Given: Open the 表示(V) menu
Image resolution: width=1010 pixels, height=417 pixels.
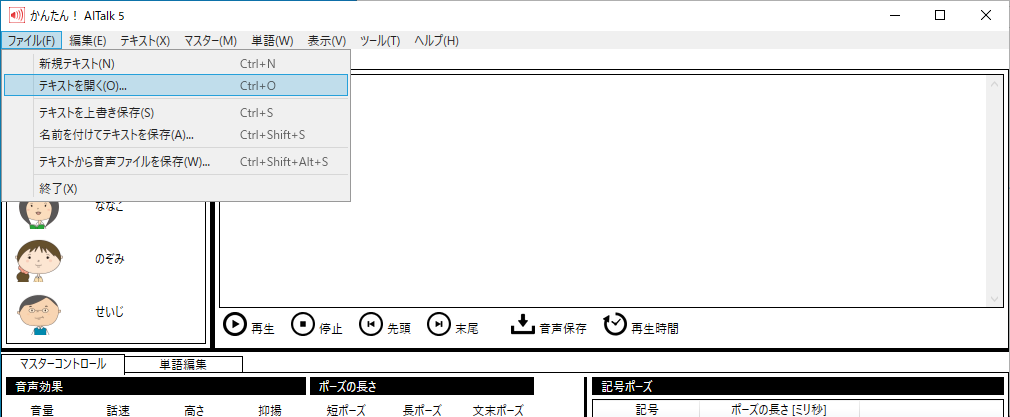Looking at the screenshot, I should click(327, 41).
